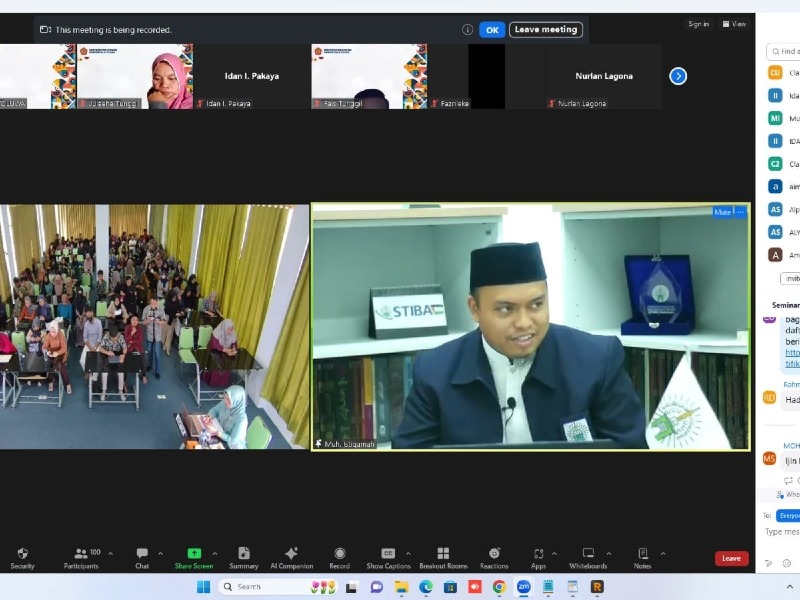Mute Muh. Istiqamah's video tile
The width and height of the screenshot is (800, 600).
(722, 212)
